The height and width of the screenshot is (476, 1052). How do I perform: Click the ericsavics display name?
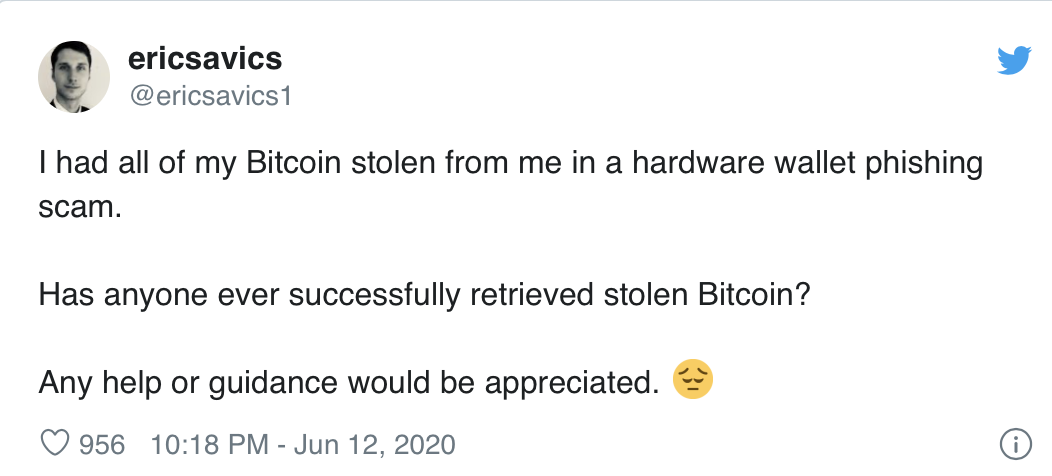(205, 58)
